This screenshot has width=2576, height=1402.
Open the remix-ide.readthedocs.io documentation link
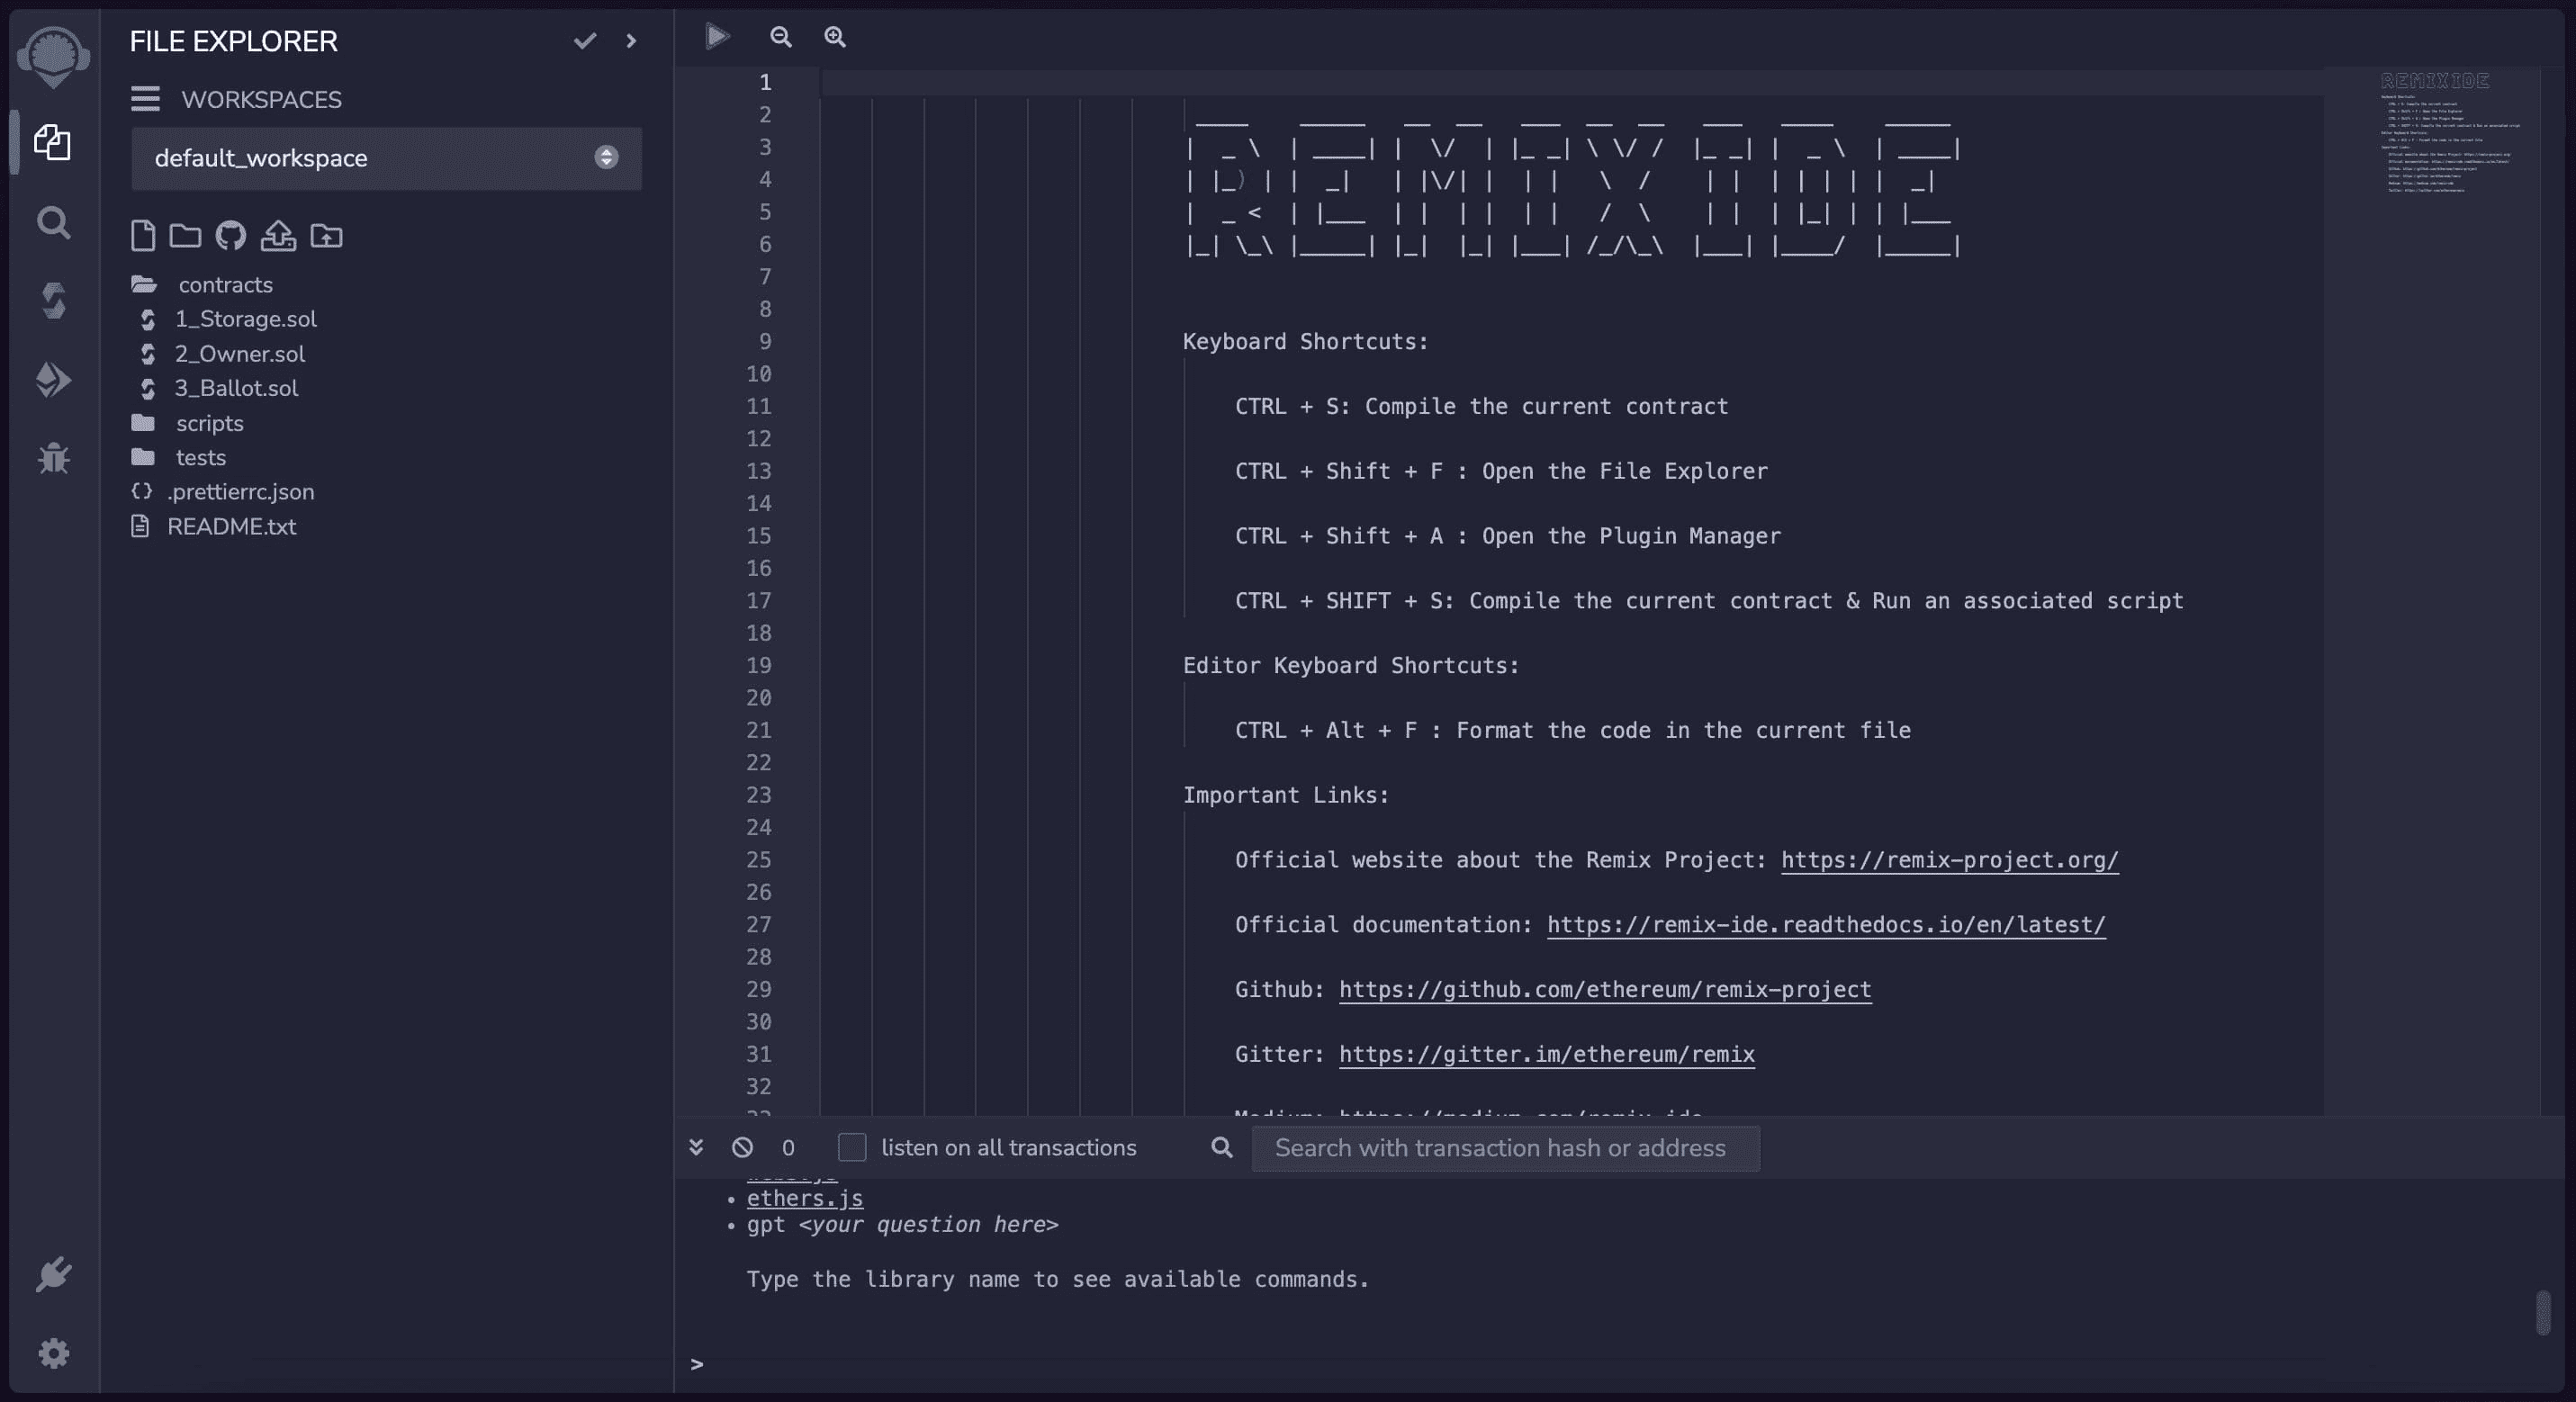point(1826,925)
